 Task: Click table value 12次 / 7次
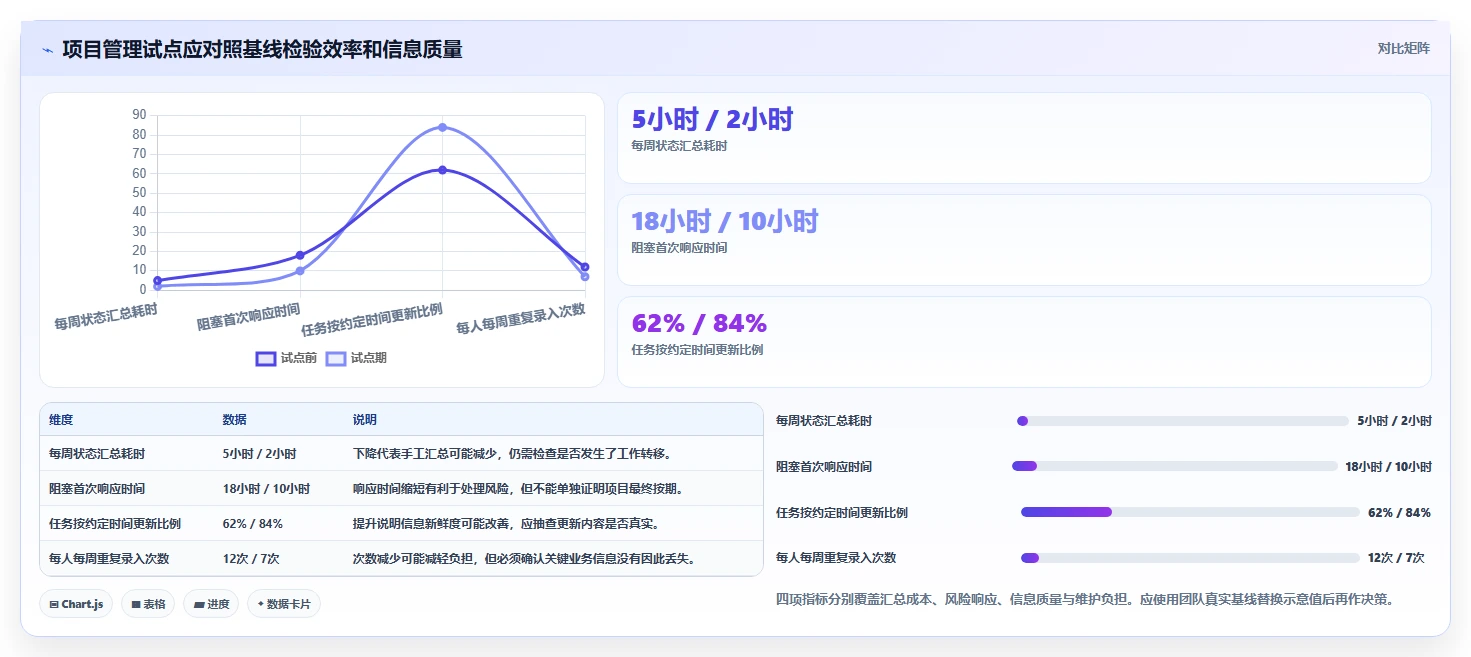pyautogui.click(x=251, y=558)
